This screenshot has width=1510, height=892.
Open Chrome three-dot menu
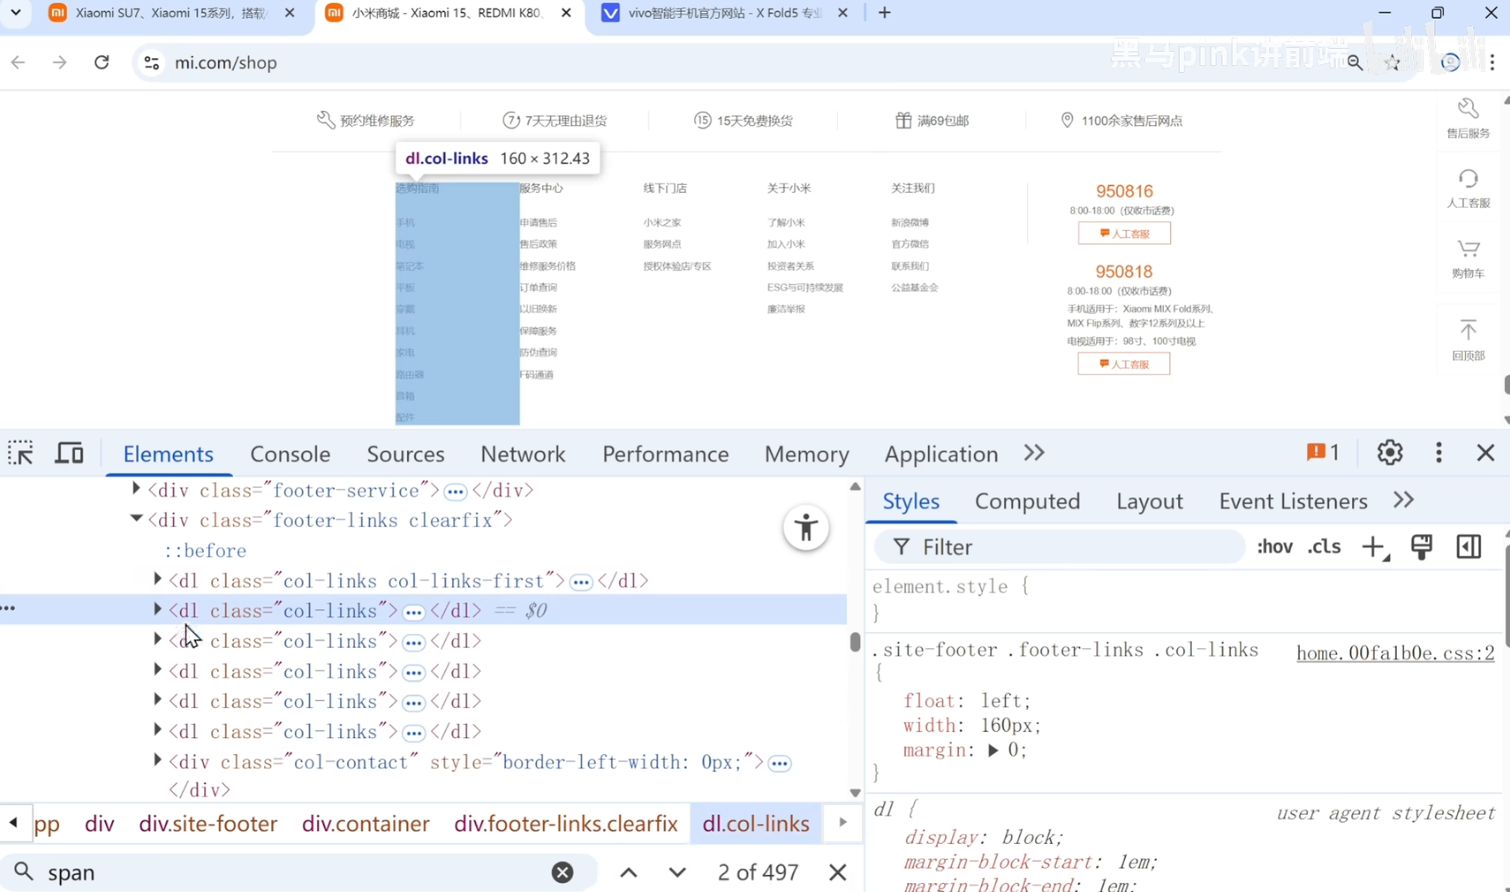[x=1492, y=62]
